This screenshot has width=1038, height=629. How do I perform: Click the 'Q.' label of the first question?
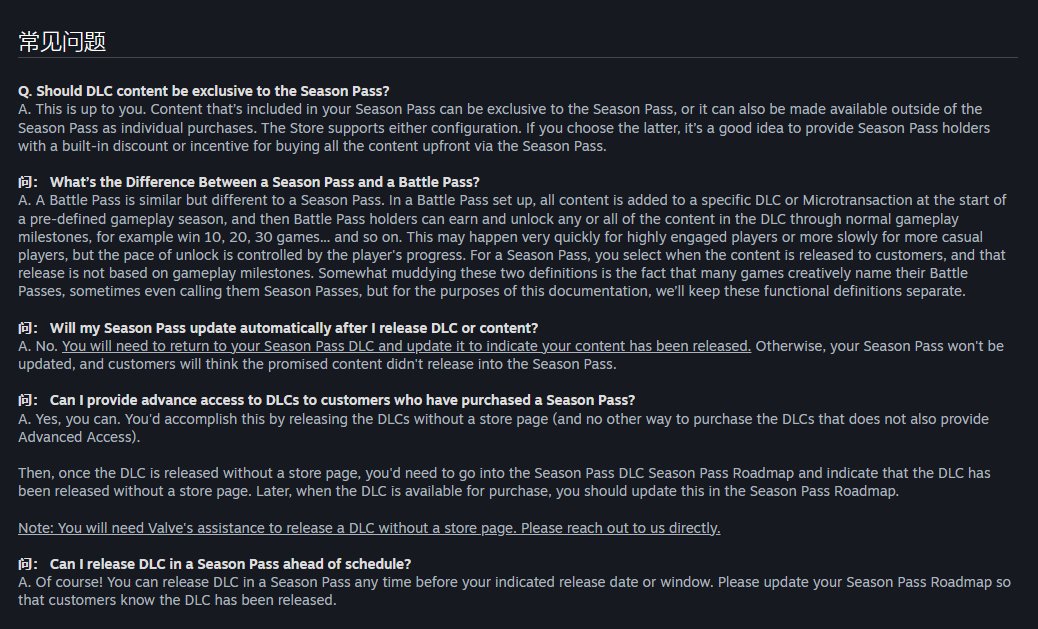(x=24, y=91)
